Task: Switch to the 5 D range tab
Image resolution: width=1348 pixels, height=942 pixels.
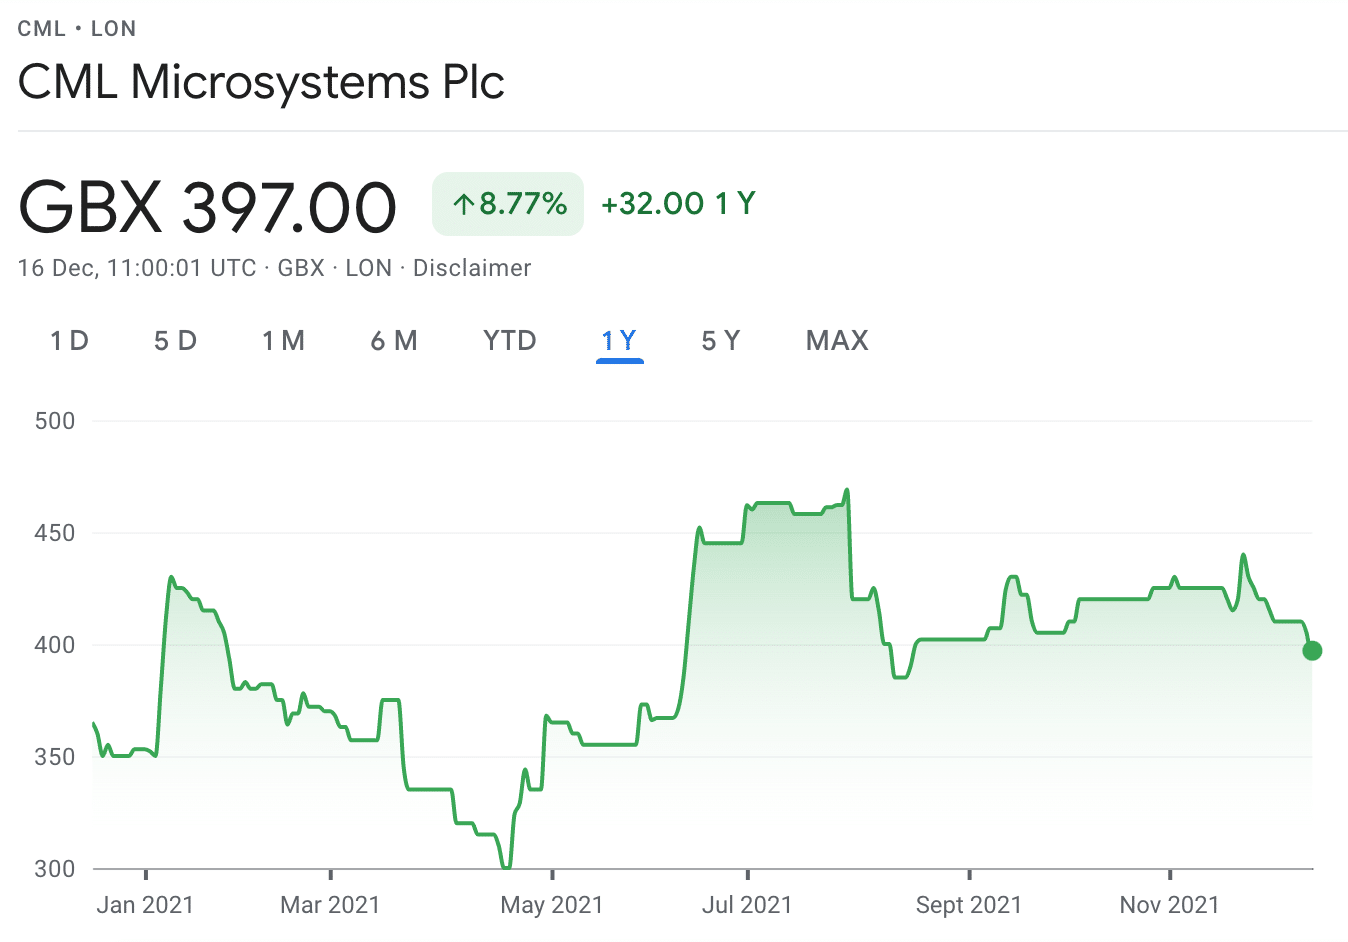Action: coord(175,341)
